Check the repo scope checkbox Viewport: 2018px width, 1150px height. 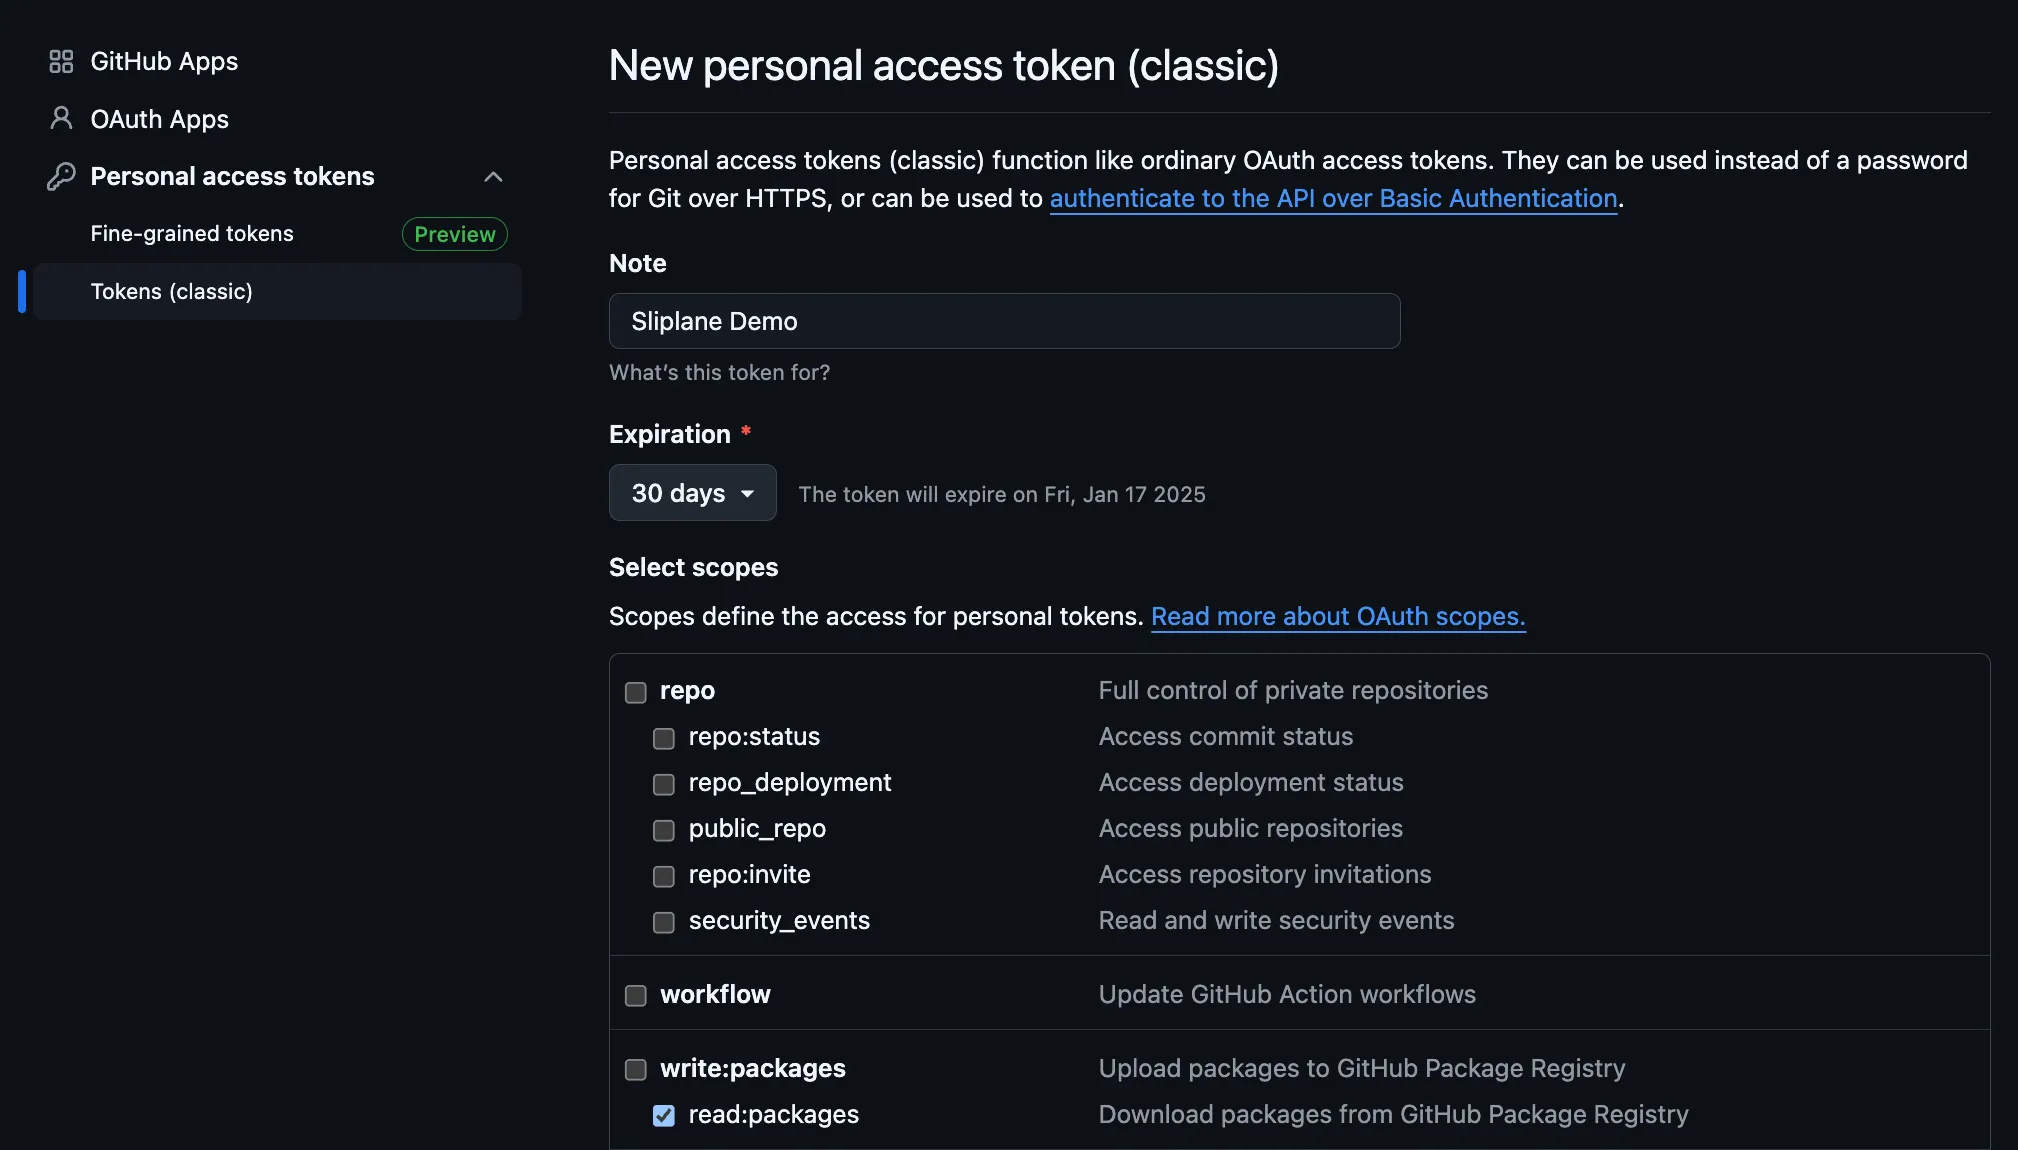pos(636,692)
